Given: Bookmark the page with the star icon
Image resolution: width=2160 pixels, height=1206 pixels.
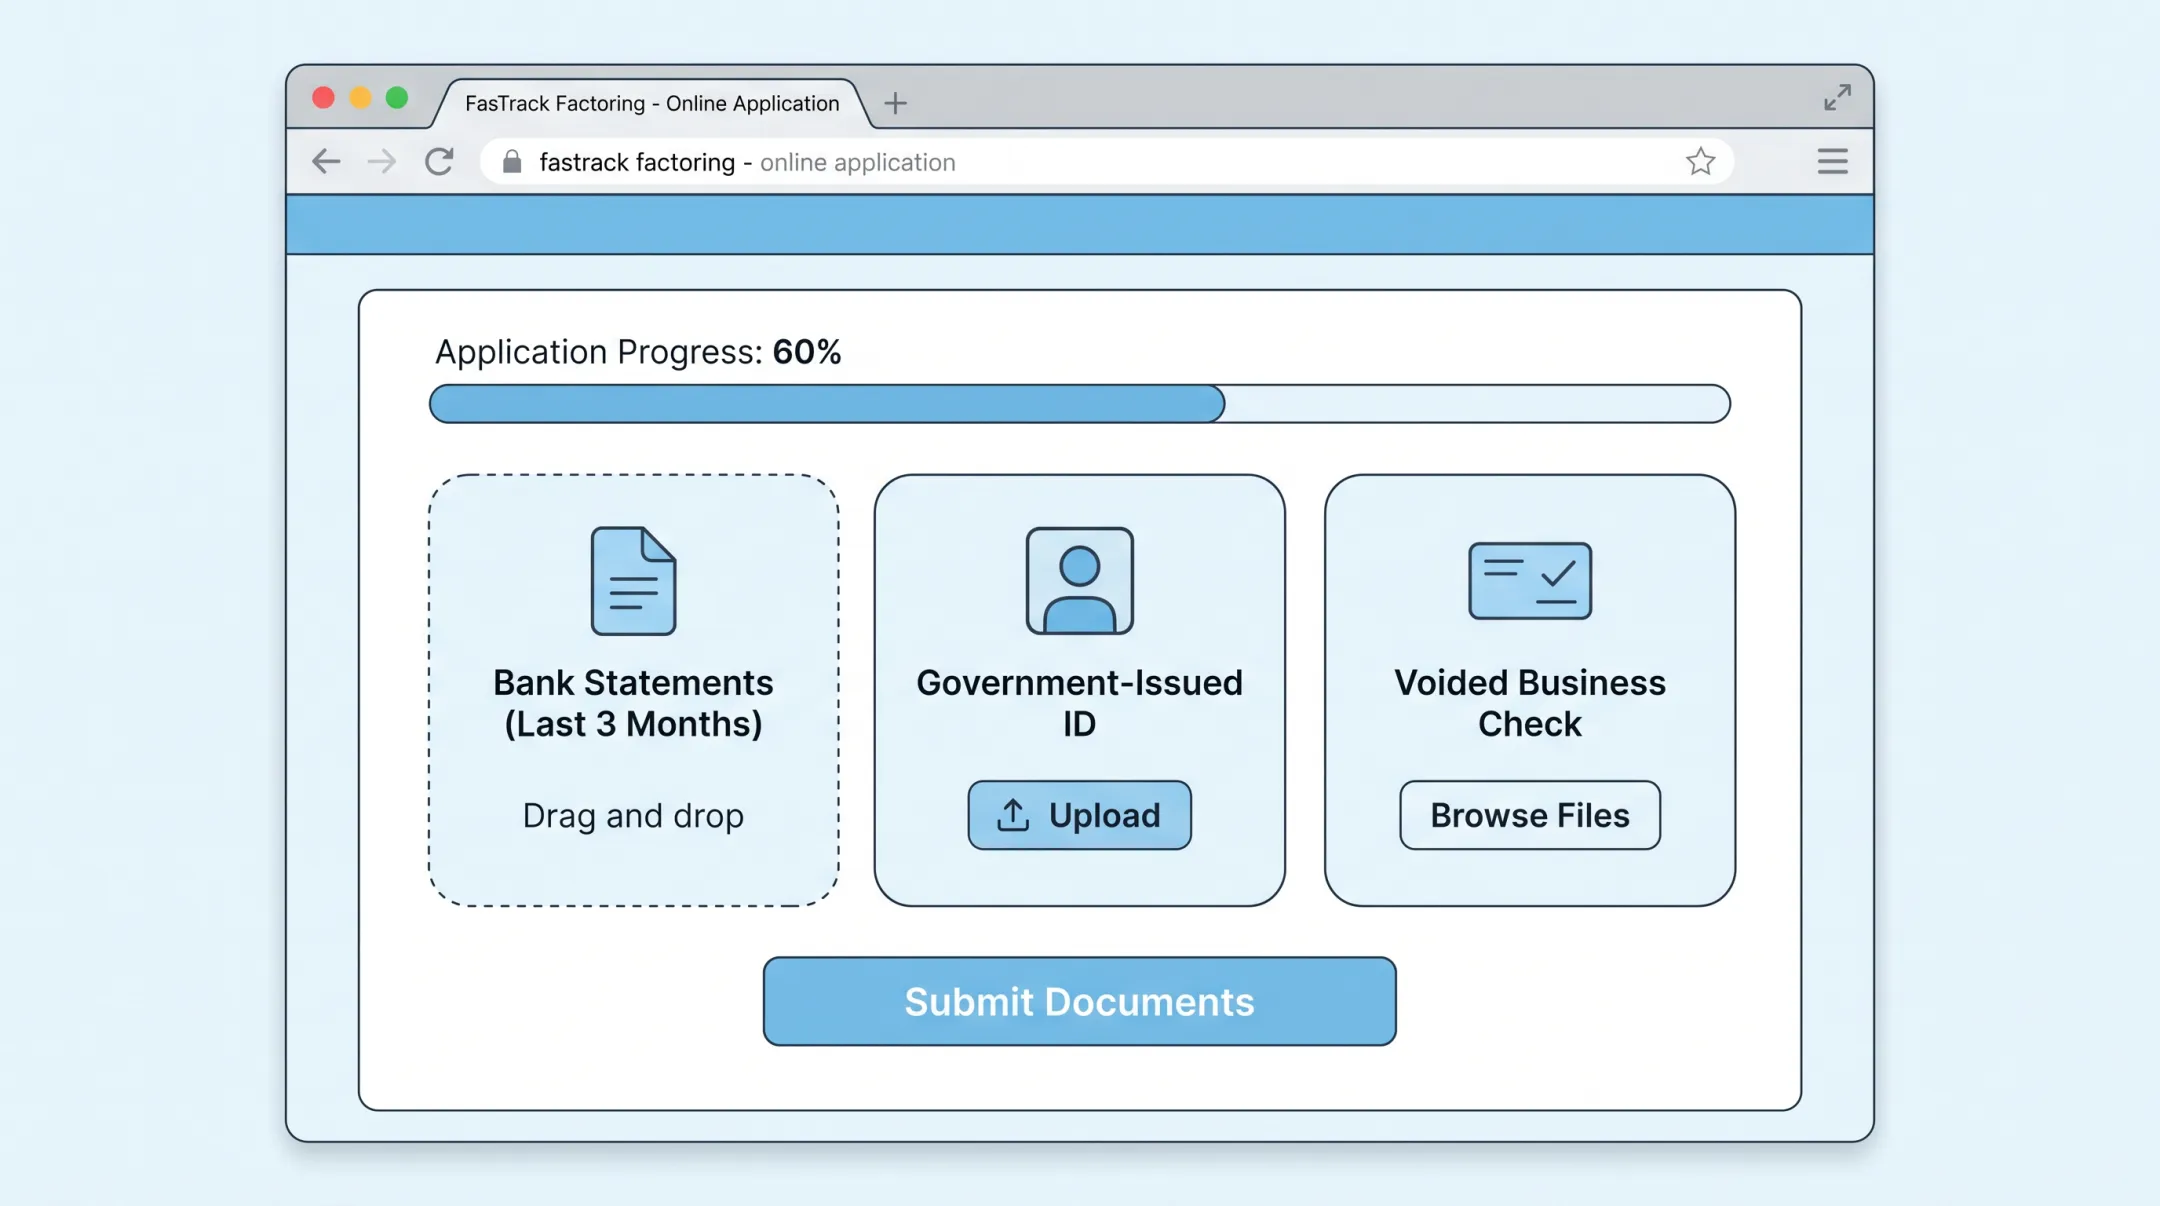Looking at the screenshot, I should (x=1700, y=161).
